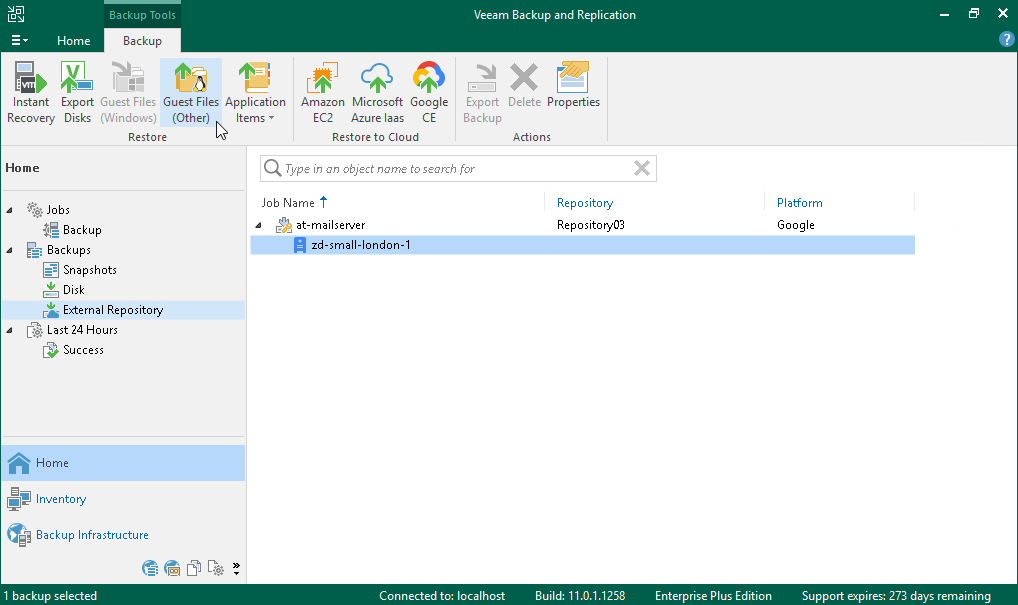Viewport: 1018px width, 605px height.
Task: Select the External Repository node
Action: point(123,310)
